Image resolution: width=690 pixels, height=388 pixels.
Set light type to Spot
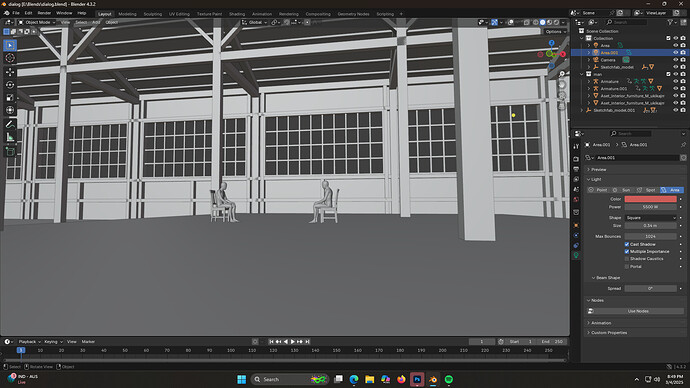pos(646,190)
